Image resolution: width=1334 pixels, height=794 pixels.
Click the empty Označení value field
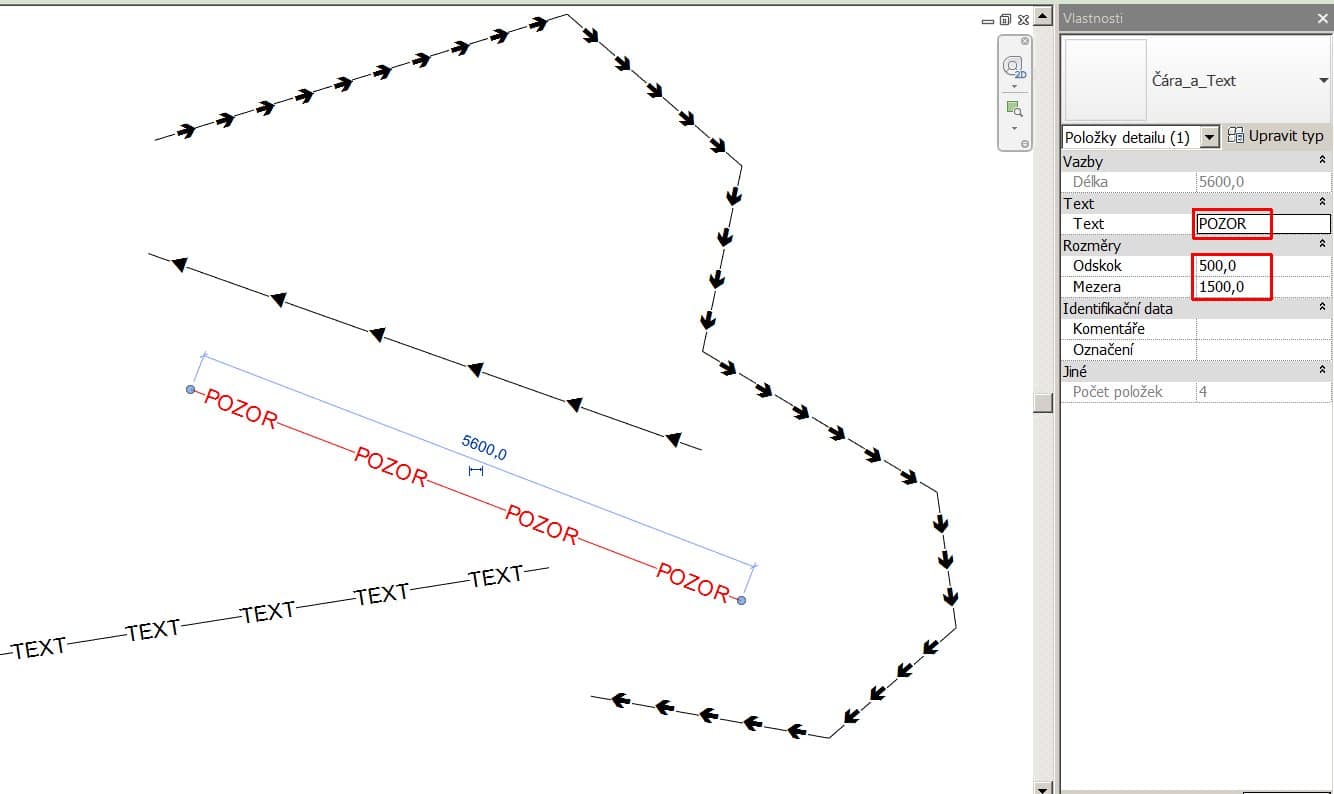tap(1264, 350)
